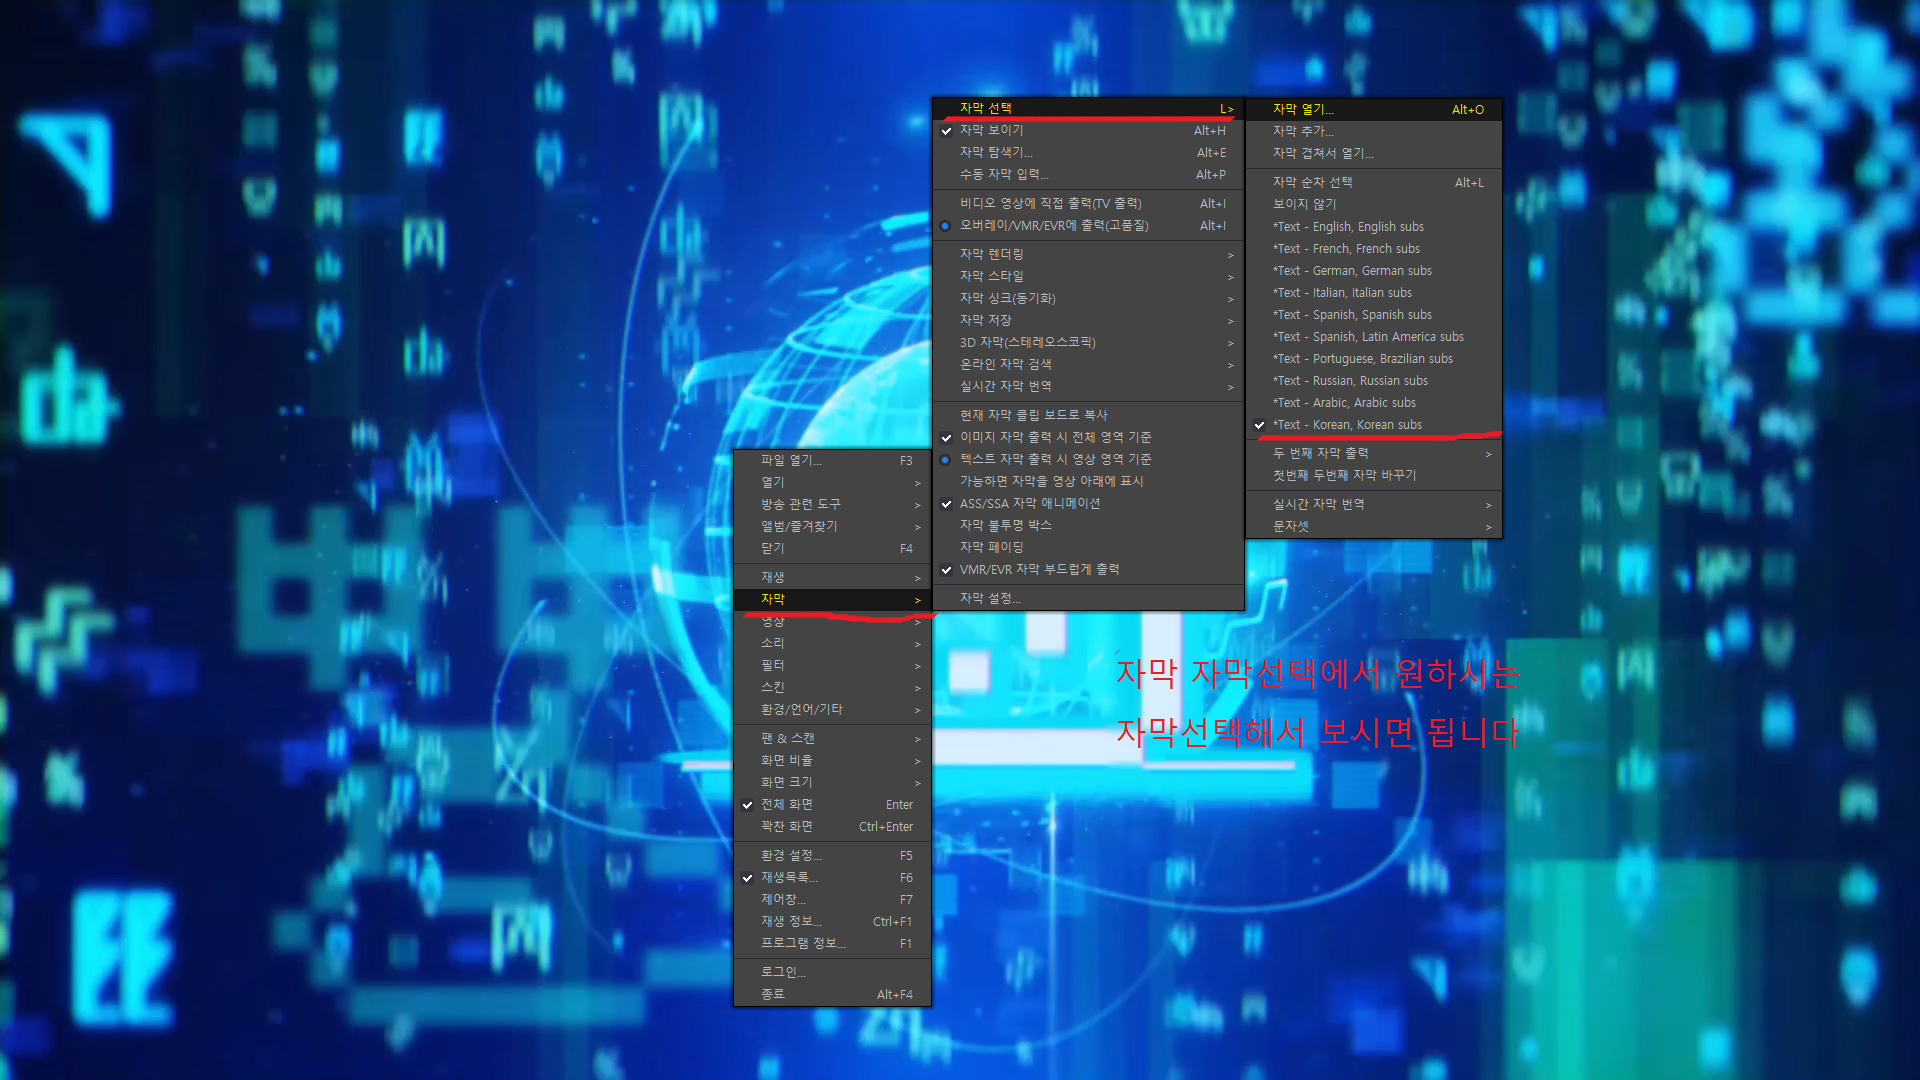Click 종료 to exit player
This screenshot has height=1080, width=1920.
(x=773, y=995)
